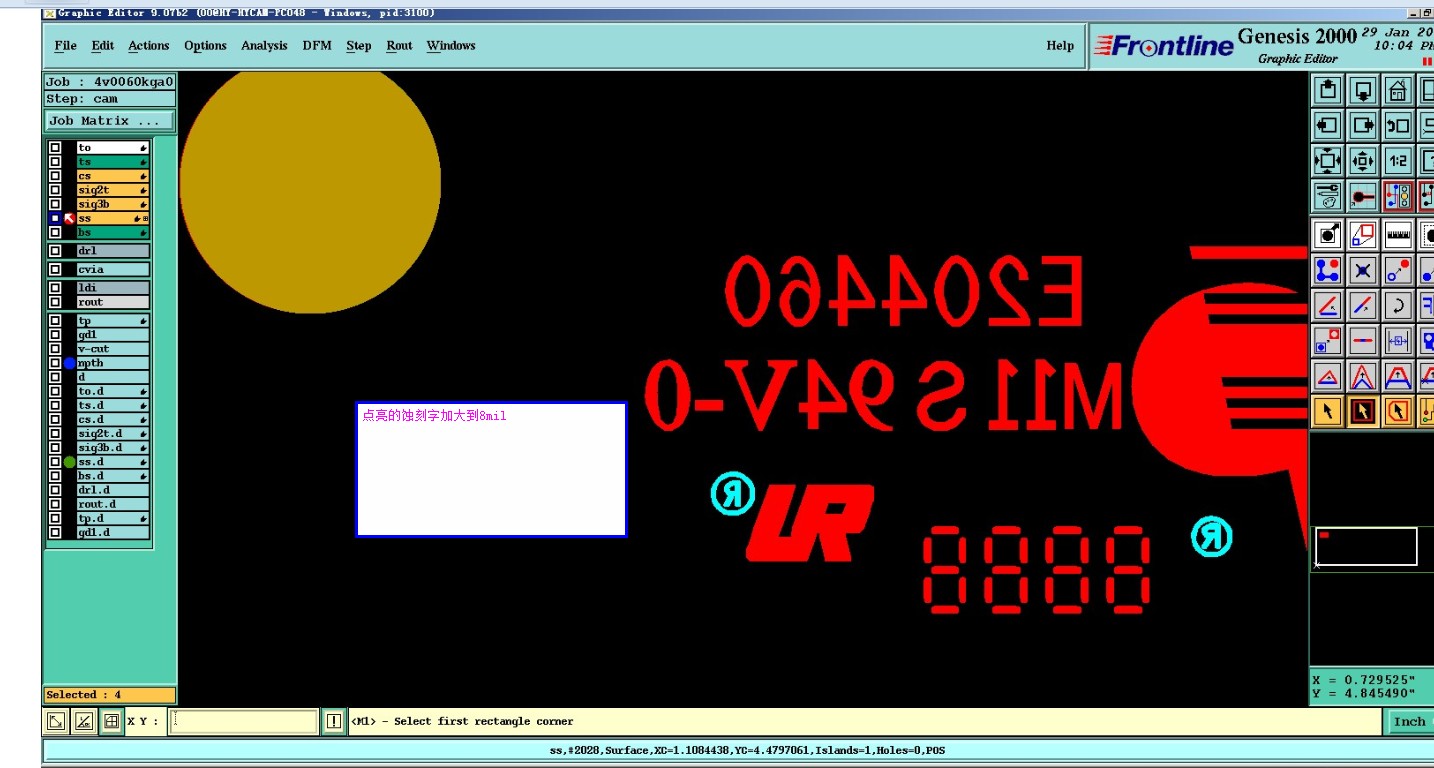Click the horizontal red line with blue segment icon

[x=1363, y=340]
